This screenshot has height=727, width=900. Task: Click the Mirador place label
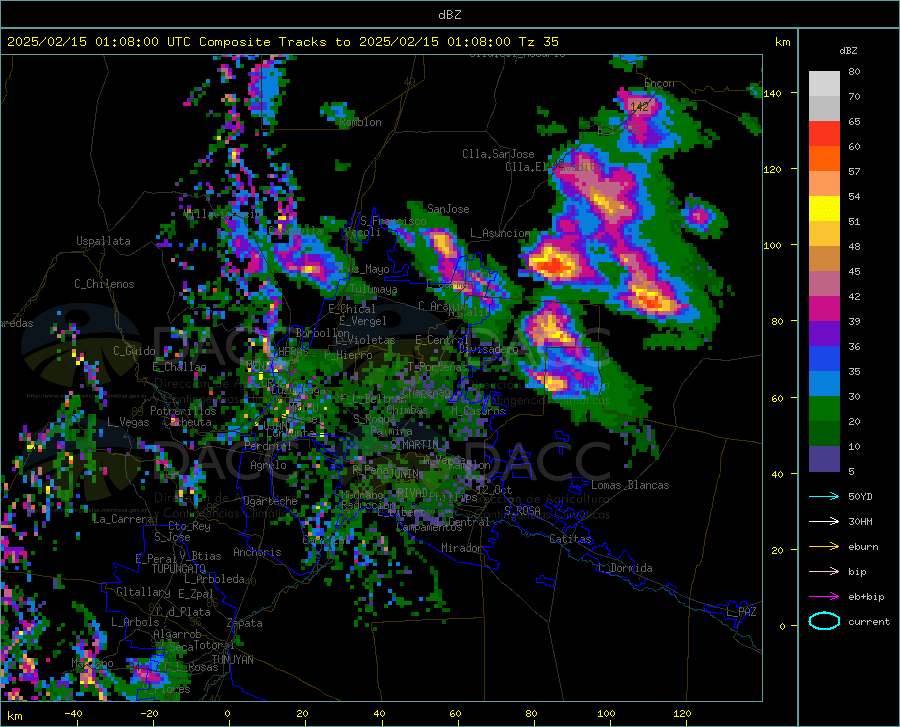461,548
